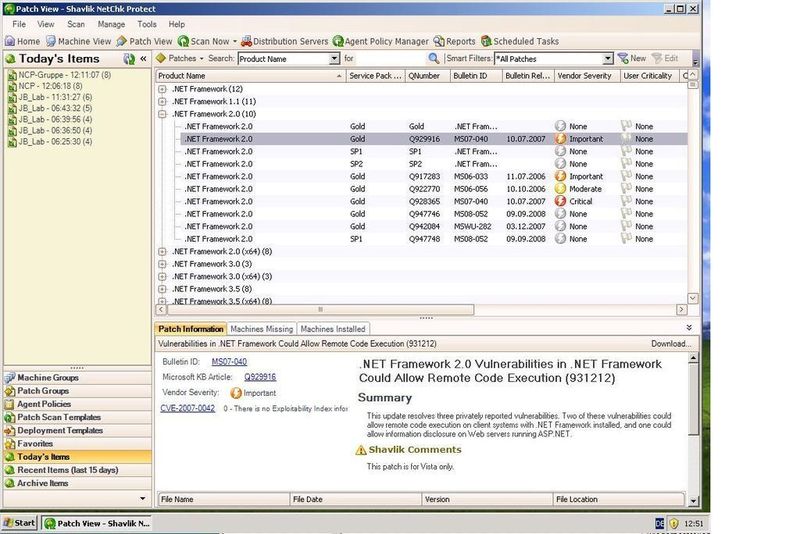Viewport: 800px width, 534px height.
Task: Switch to Machines Installed tab
Action: point(333,329)
